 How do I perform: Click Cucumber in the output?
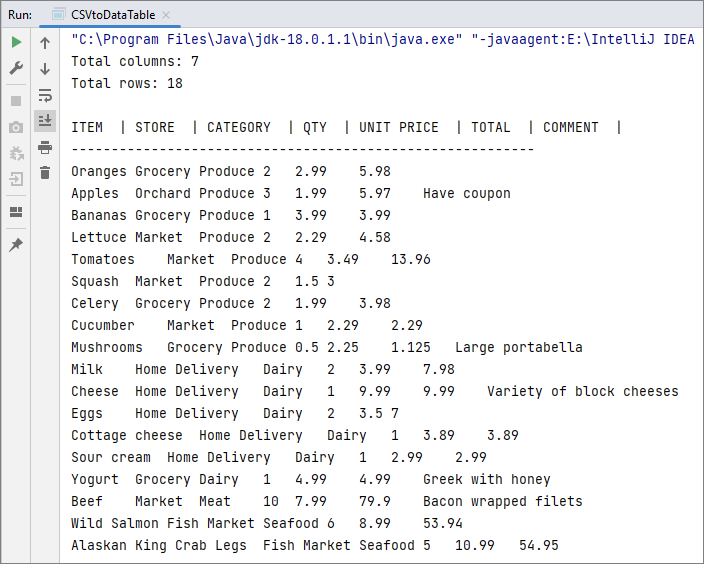(x=103, y=326)
